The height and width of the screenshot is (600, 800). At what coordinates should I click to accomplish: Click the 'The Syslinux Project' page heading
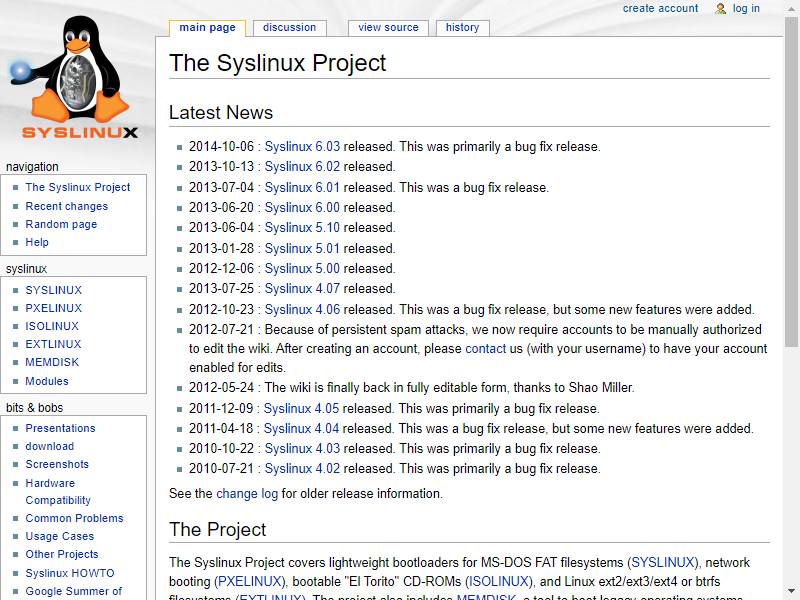coord(278,63)
